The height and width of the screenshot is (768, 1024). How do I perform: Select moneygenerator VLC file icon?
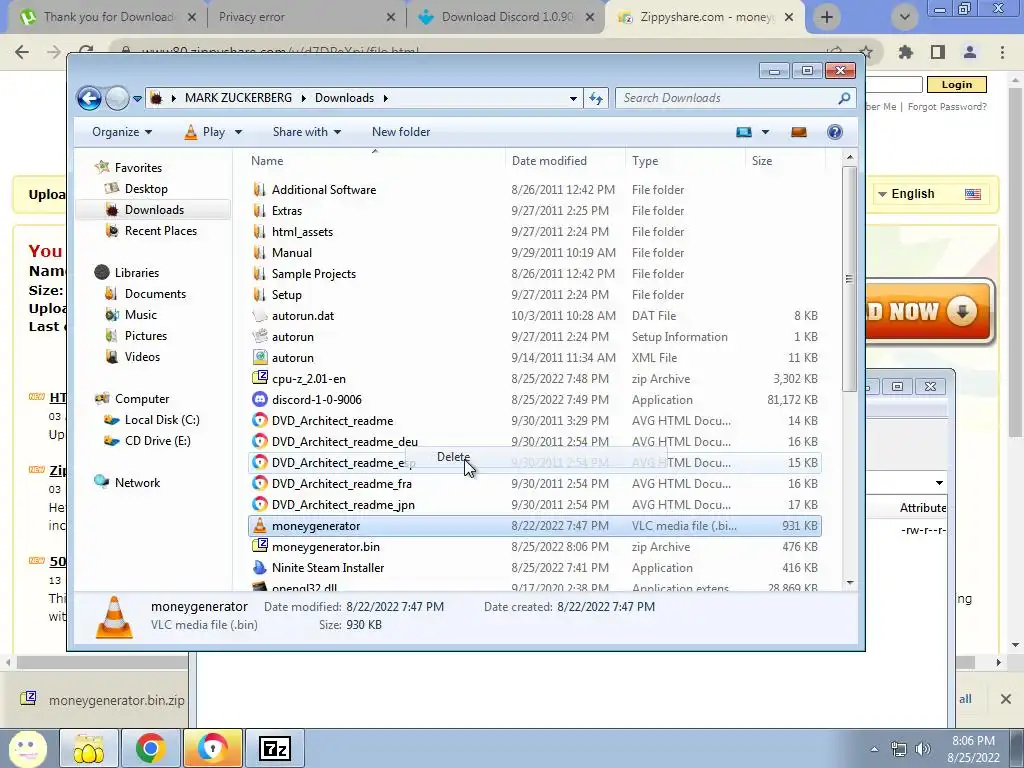coord(260,526)
